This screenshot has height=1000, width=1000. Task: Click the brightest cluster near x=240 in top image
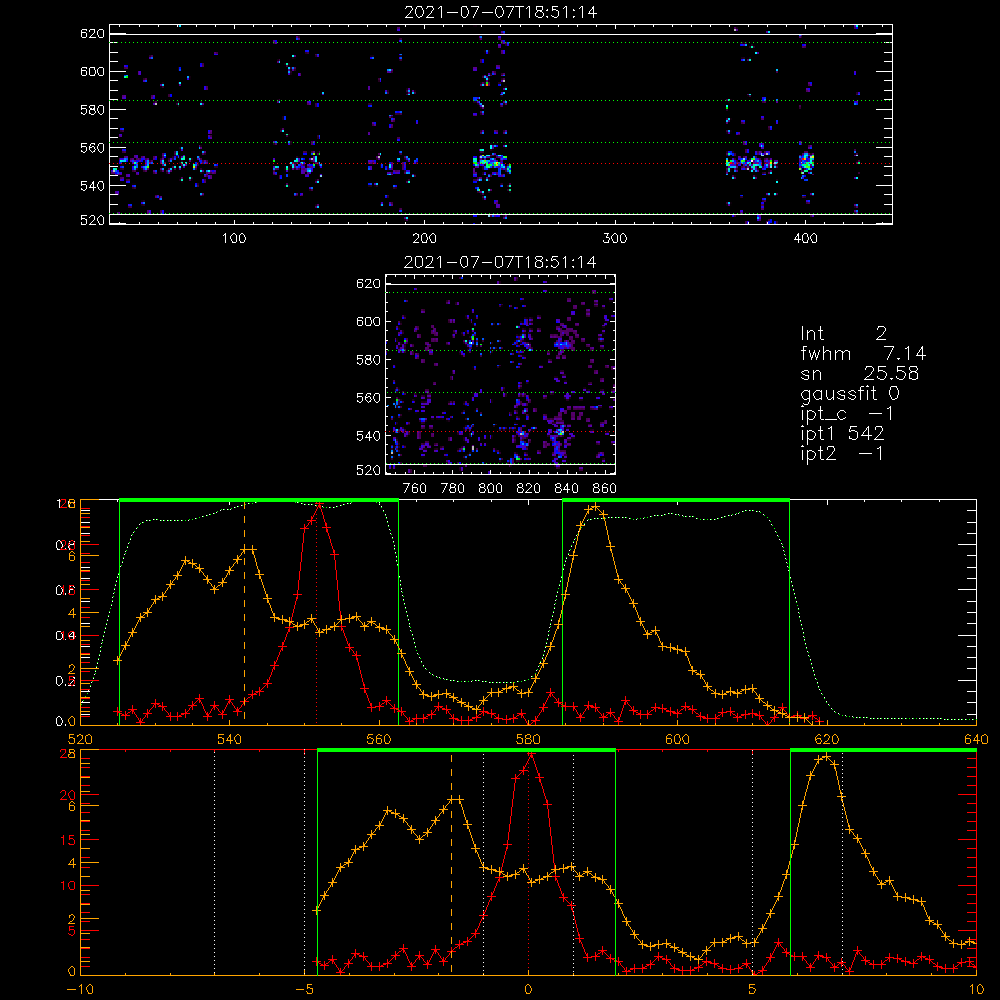[491, 163]
